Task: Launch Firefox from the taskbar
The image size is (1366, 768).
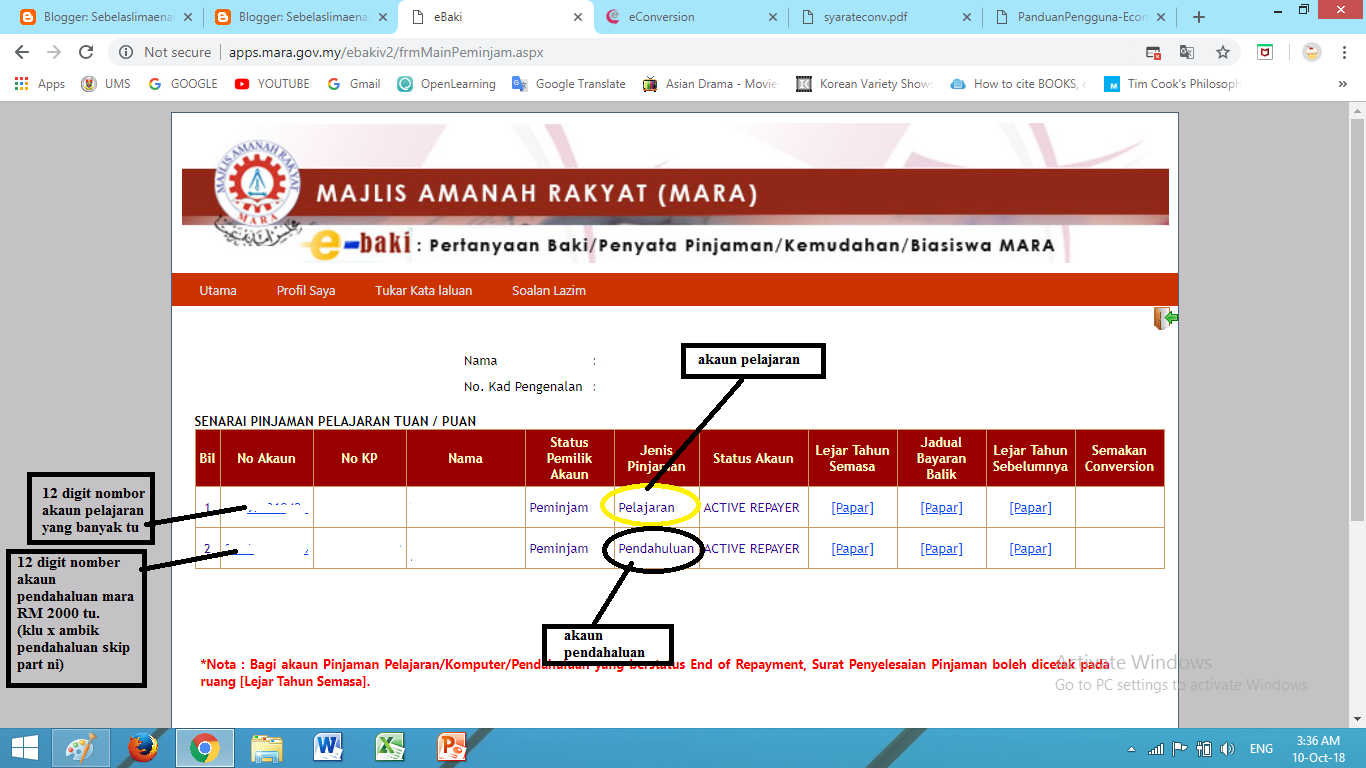Action: (143, 748)
